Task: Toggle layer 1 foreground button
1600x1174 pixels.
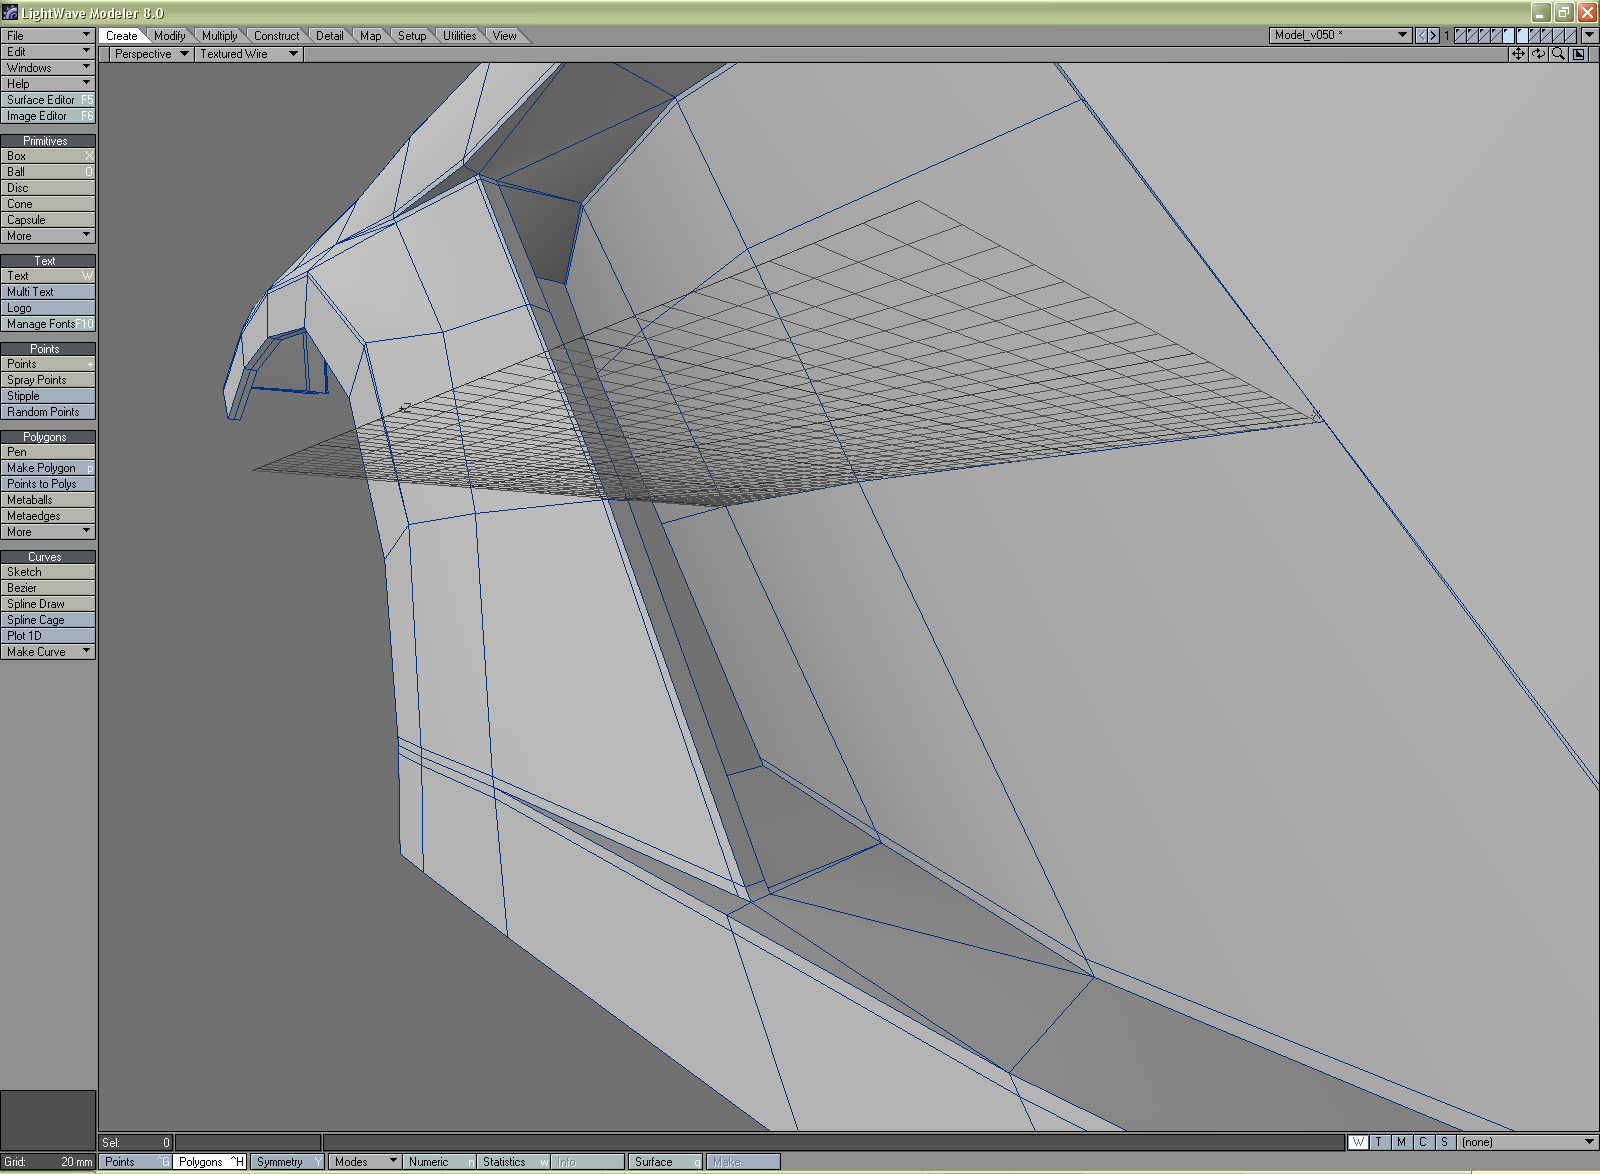Action: pyautogui.click(x=1460, y=35)
